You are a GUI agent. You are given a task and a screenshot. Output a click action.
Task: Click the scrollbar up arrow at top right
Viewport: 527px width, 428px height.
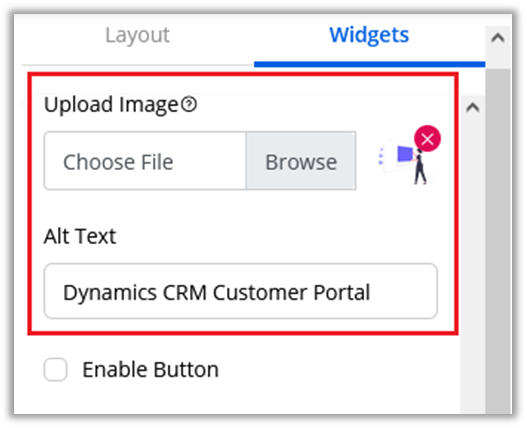[x=498, y=38]
